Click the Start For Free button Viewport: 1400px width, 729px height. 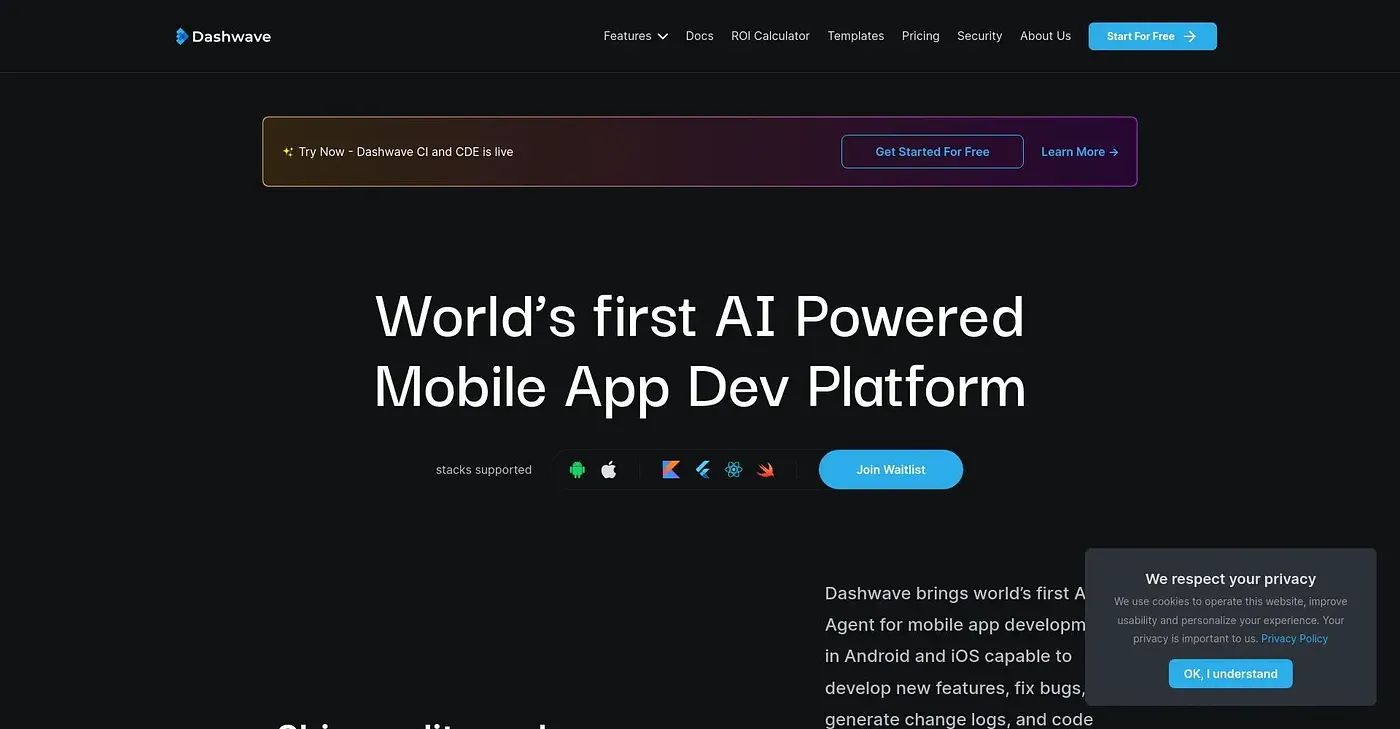click(1152, 36)
